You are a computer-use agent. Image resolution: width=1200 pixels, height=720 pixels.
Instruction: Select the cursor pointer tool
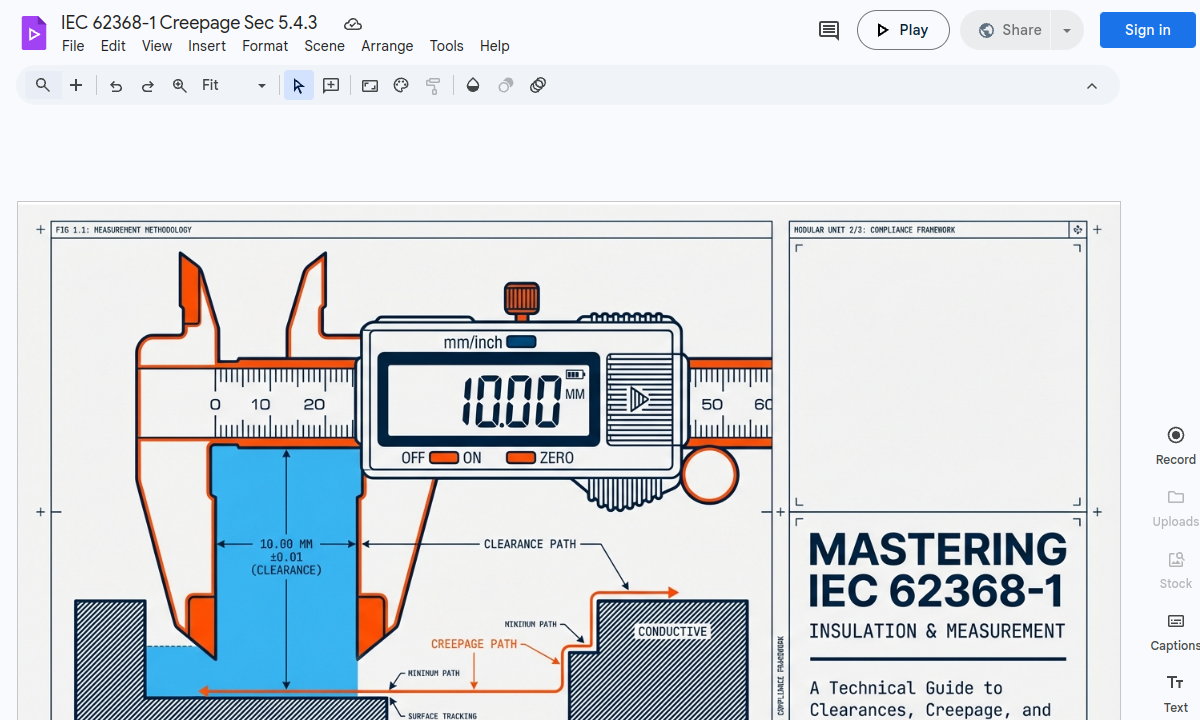298,86
